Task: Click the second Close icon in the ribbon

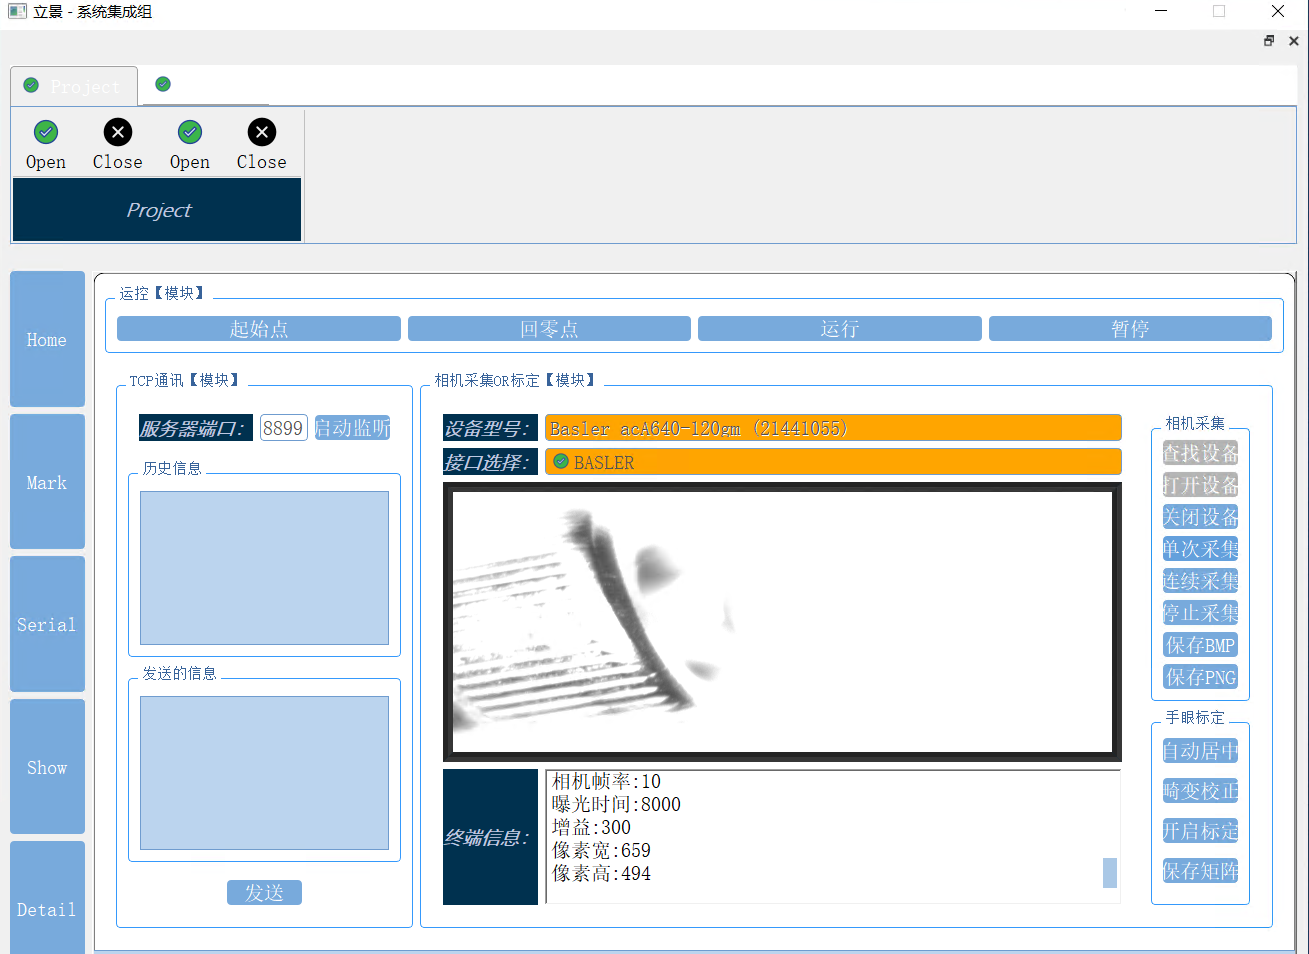Action: click(262, 132)
